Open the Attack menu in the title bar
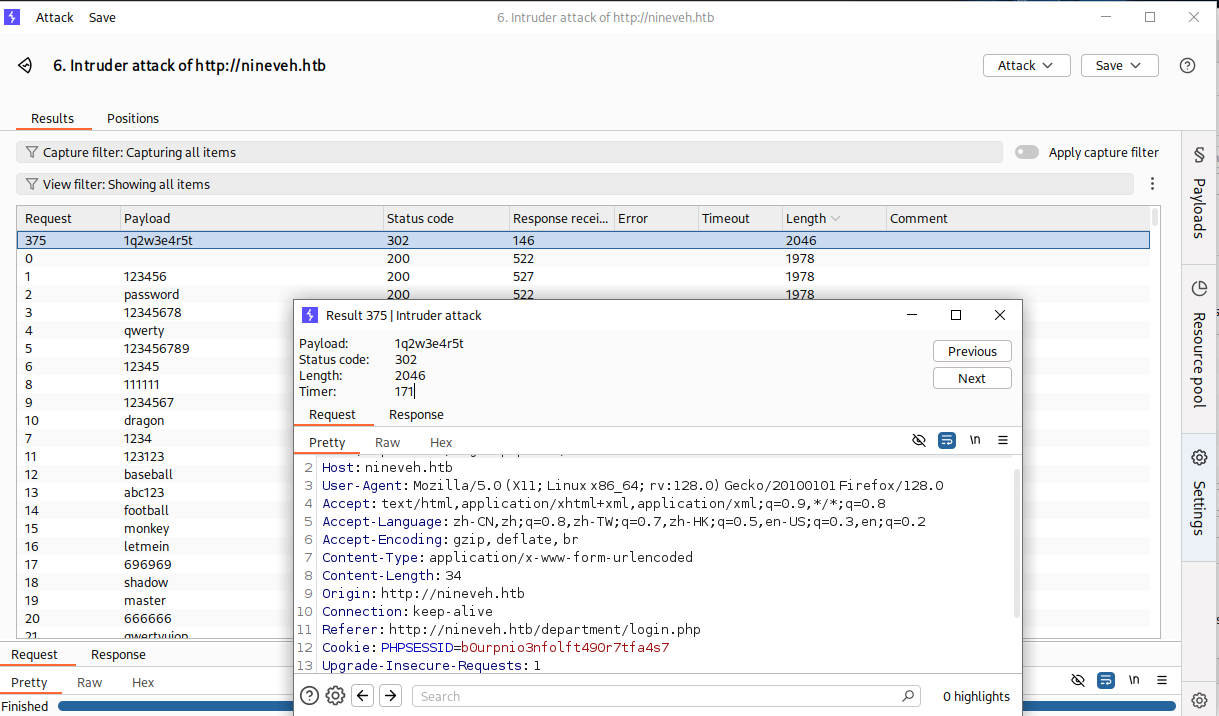Screen dimensions: 1219x716 [55, 17]
